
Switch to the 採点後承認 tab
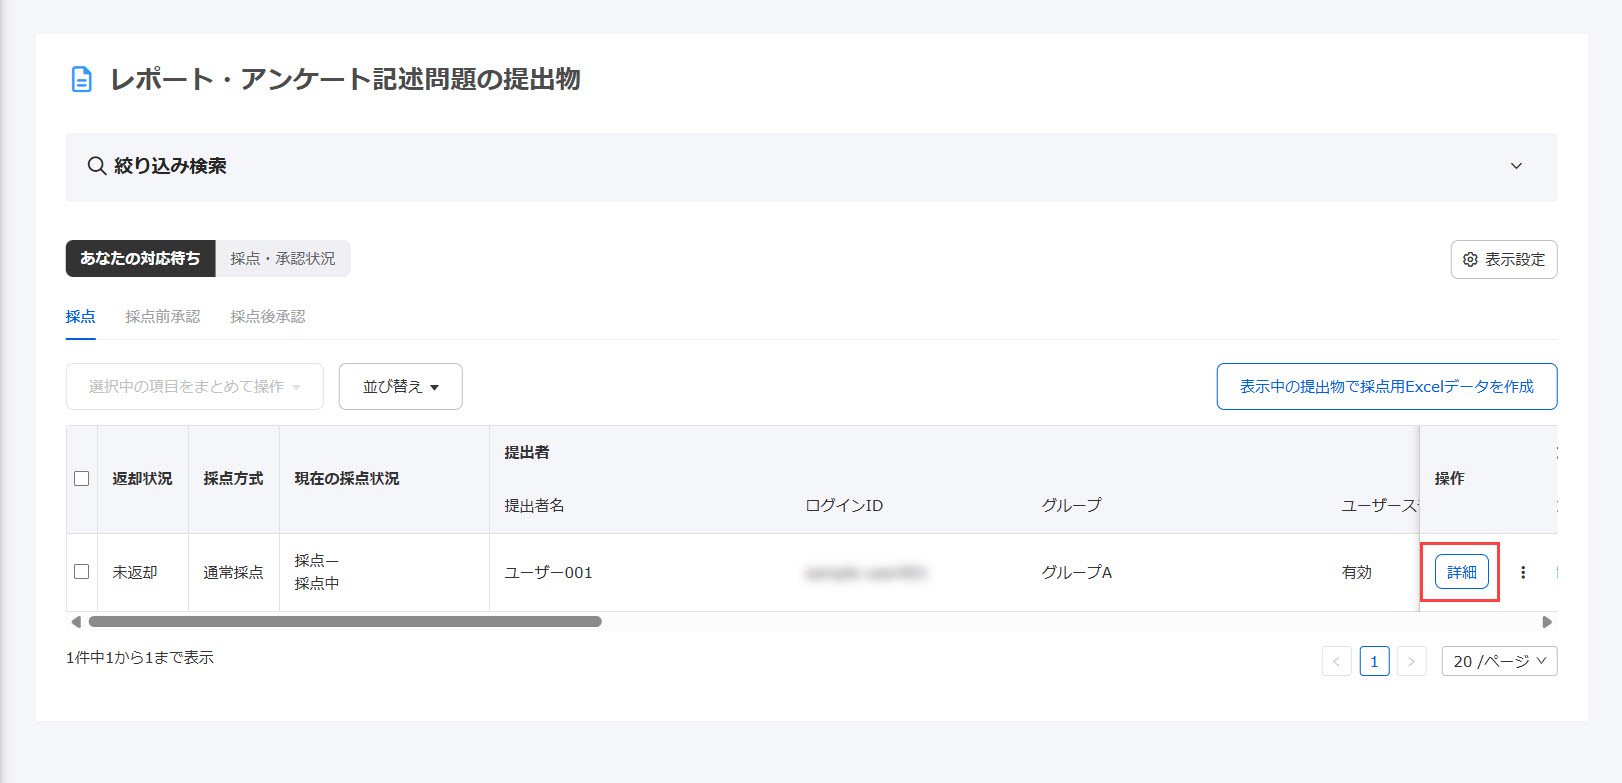[x=268, y=317]
